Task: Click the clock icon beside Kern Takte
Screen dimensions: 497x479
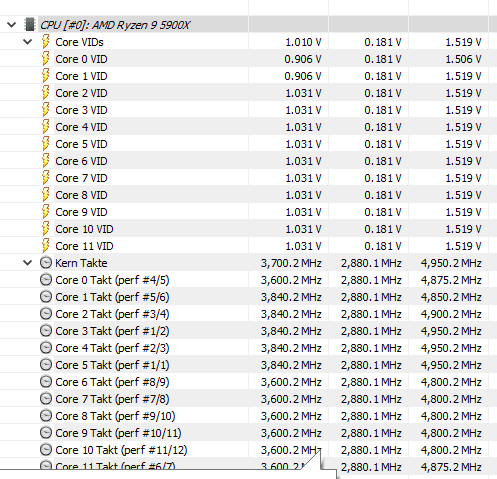Action: coord(46,263)
